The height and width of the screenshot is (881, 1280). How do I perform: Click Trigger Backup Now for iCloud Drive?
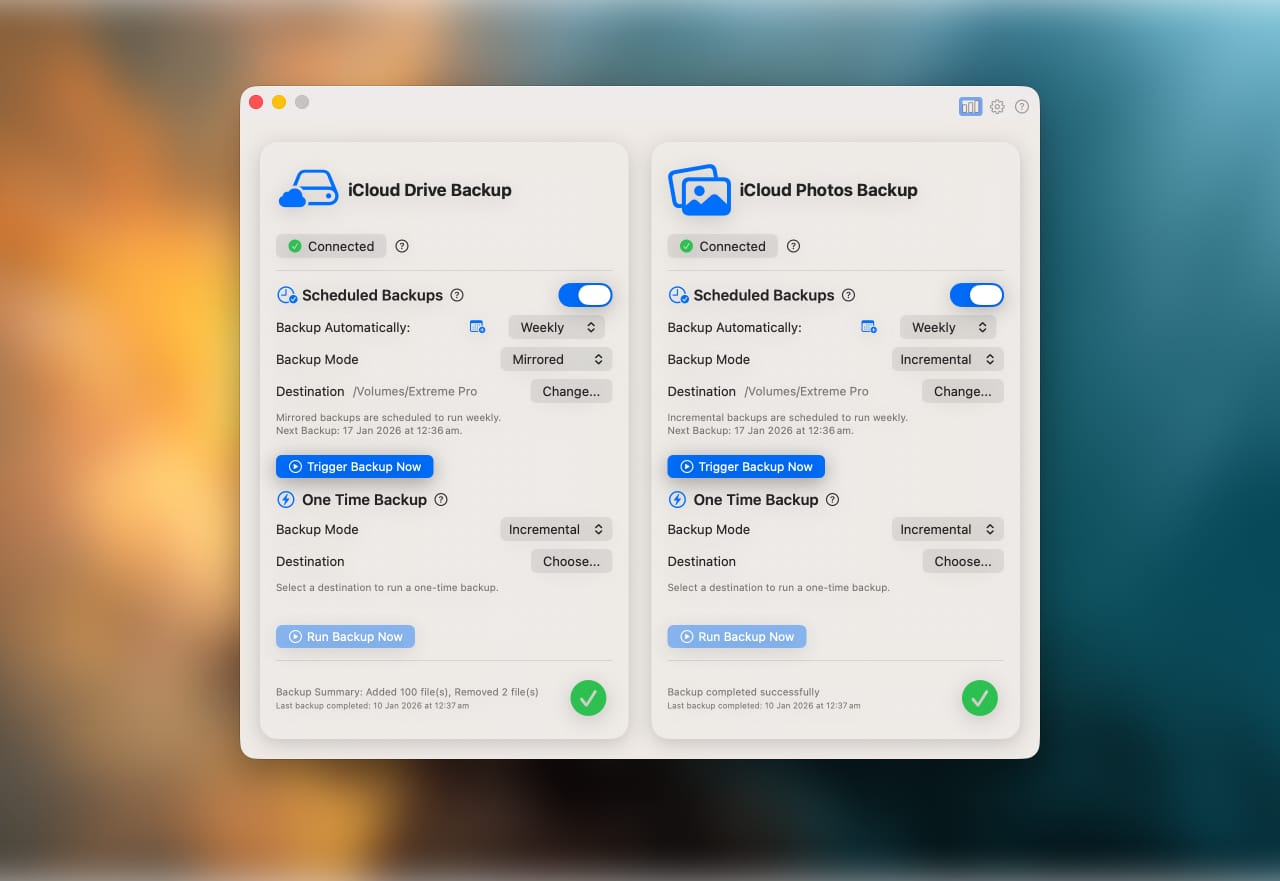tap(355, 466)
